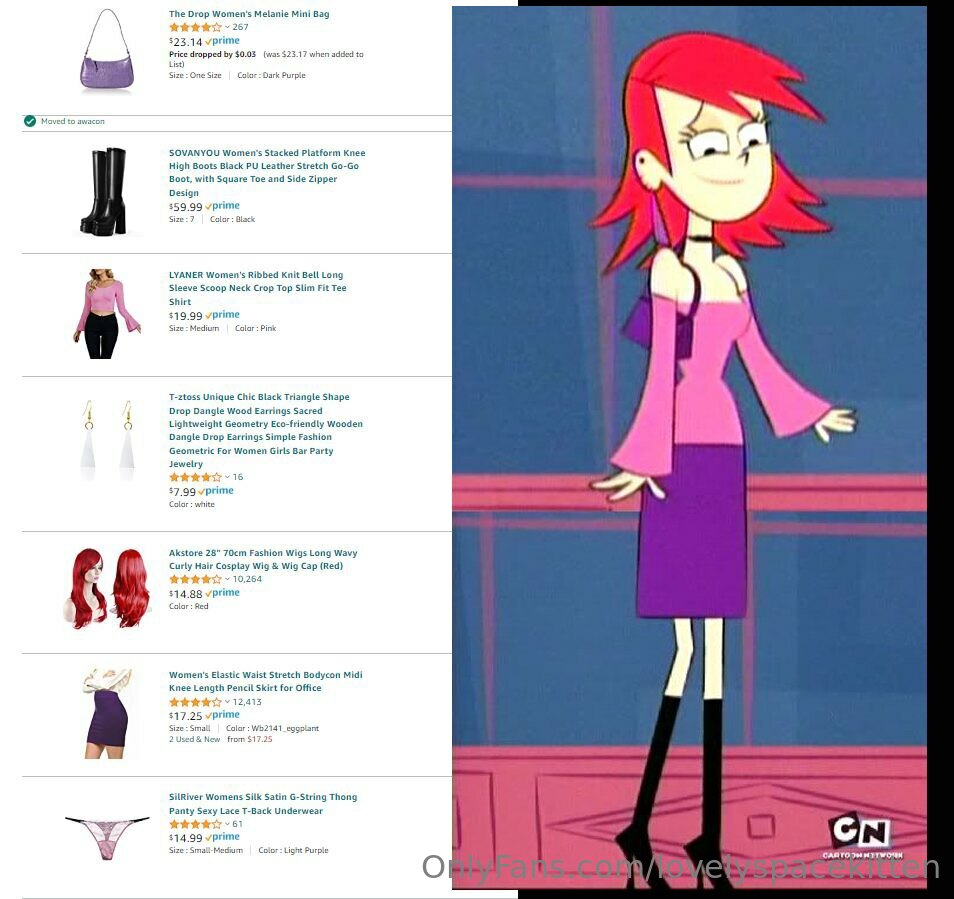Open The Drop Women's Melanie Mini Bag link
Image resolution: width=954 pixels, height=899 pixels.
point(249,13)
